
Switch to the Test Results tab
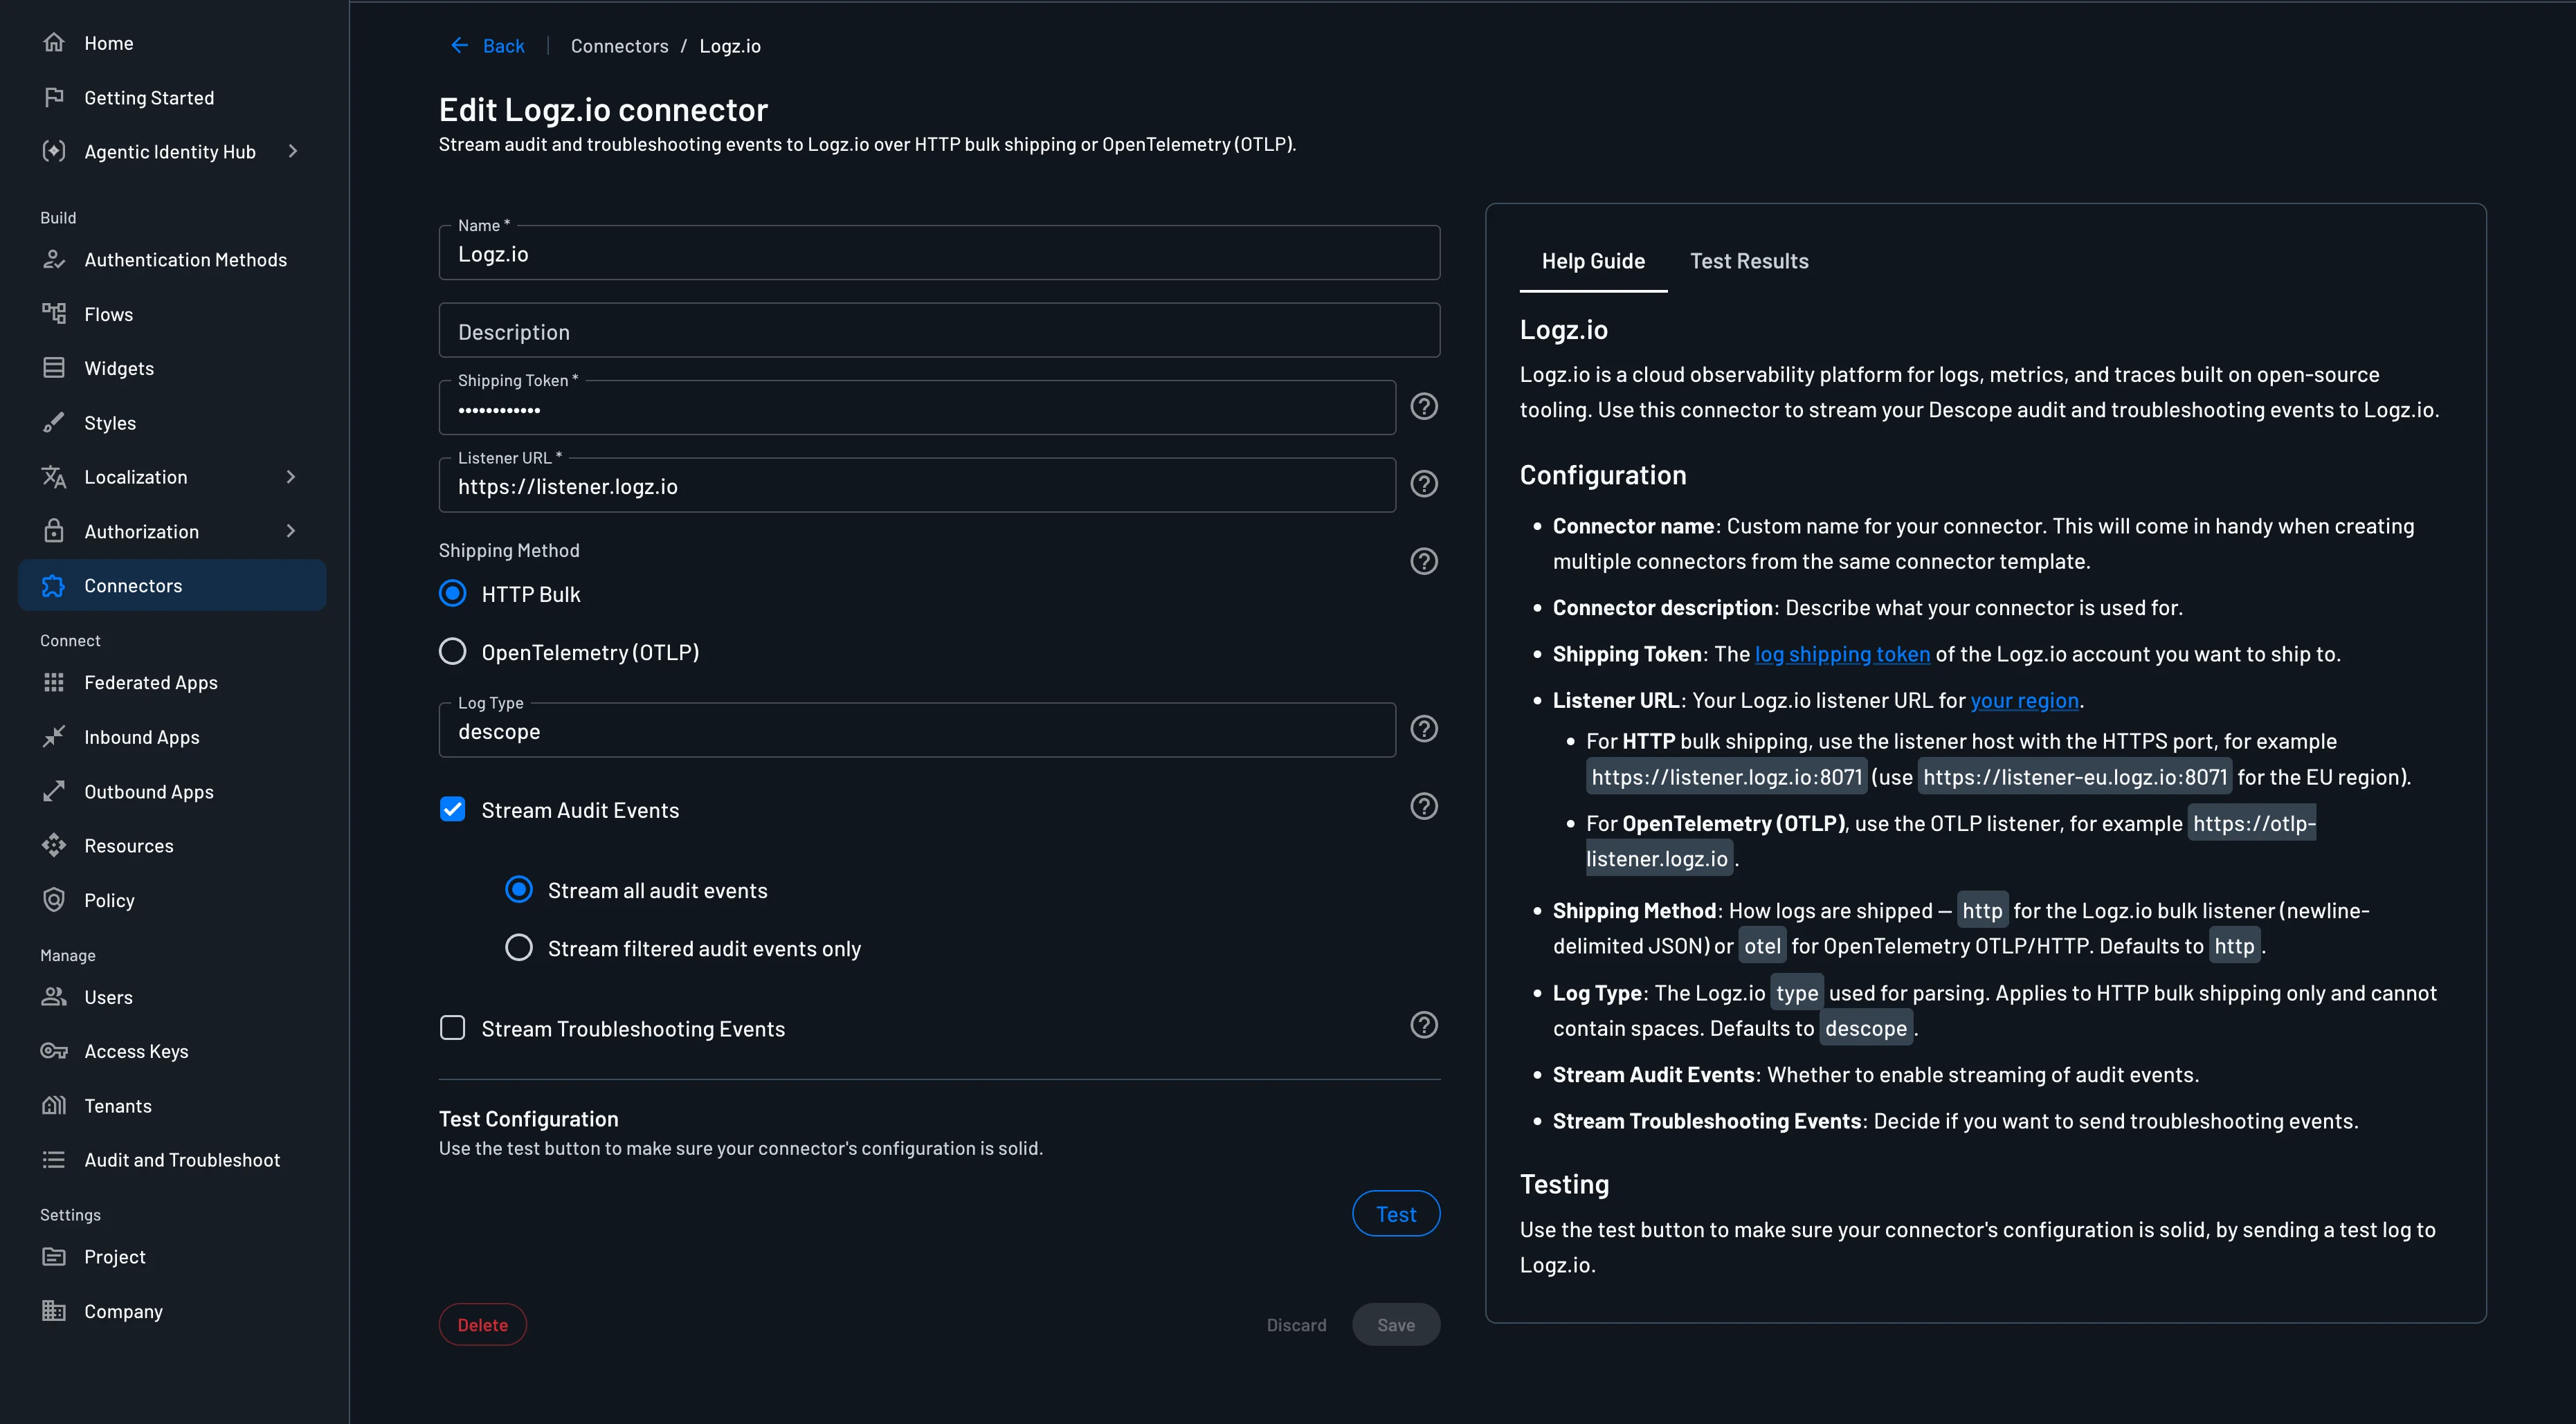[x=1749, y=261]
